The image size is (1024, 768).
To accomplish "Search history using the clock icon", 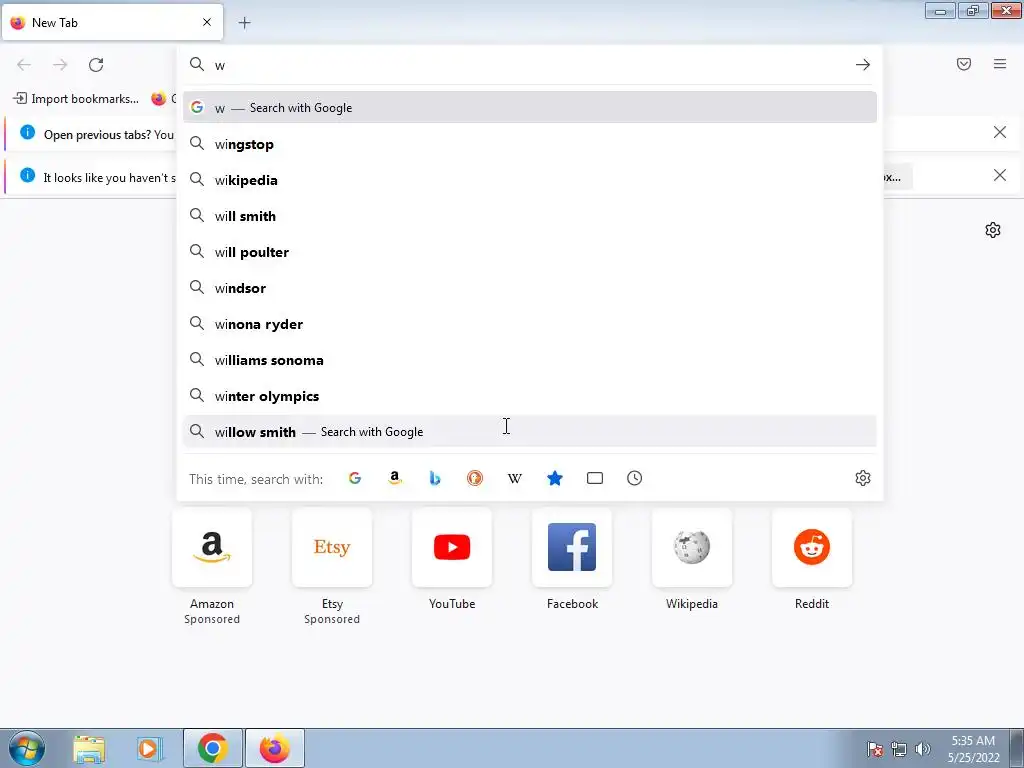I will (x=635, y=478).
